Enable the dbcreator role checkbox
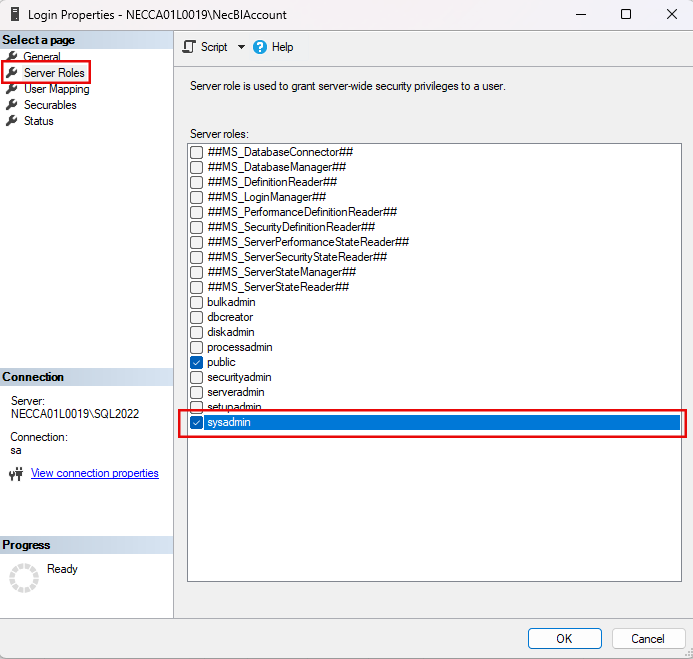Screen dimensions: 693x659 click(x=197, y=317)
